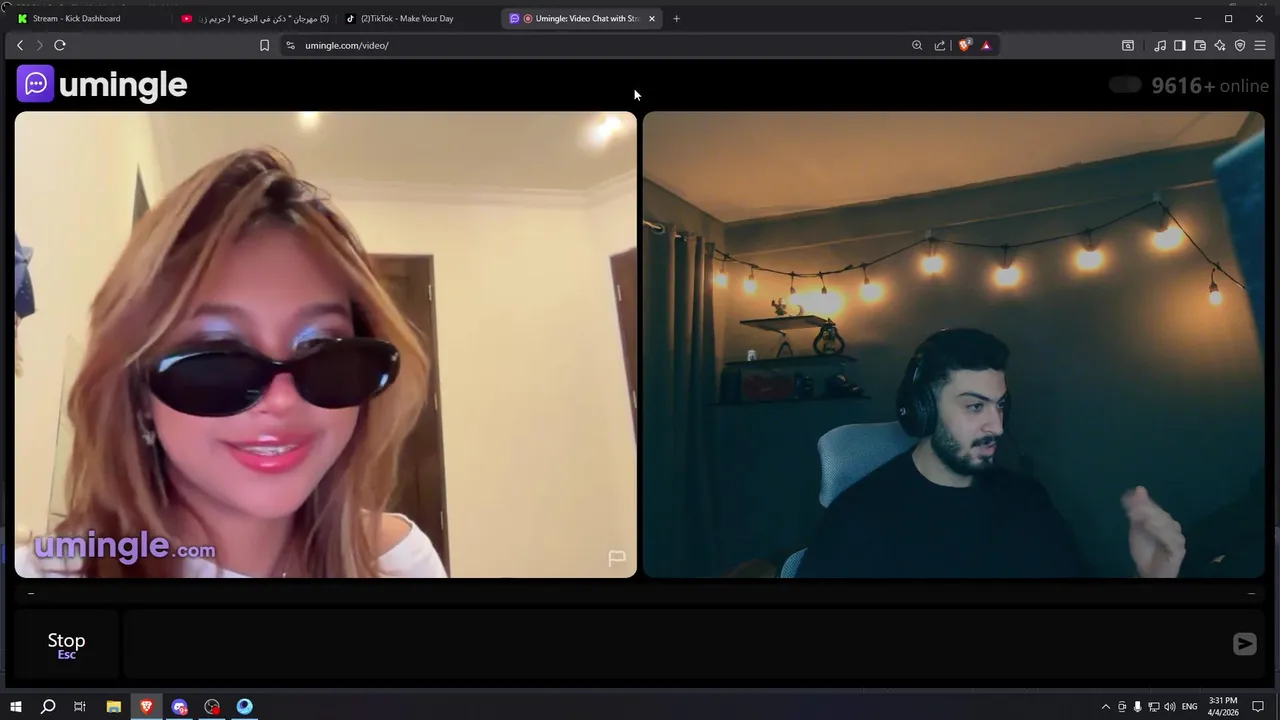Click the Umingle logo icon
The height and width of the screenshot is (720, 1280).
[x=36, y=84]
